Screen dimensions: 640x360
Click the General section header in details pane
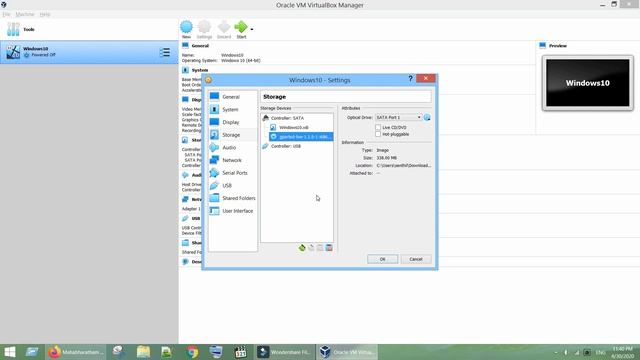tap(200, 46)
